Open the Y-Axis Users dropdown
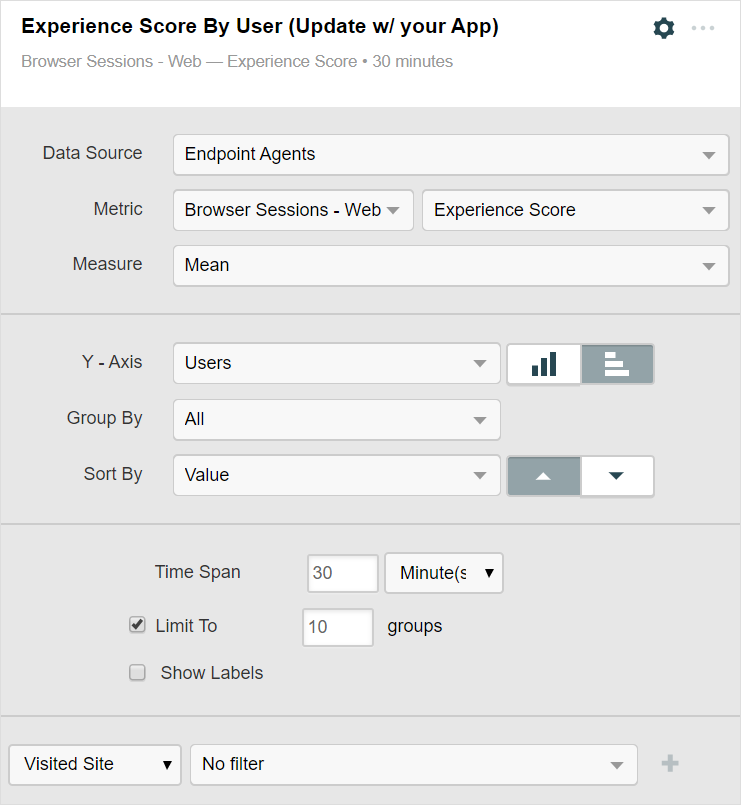Image resolution: width=741 pixels, height=805 pixels. click(x=336, y=364)
